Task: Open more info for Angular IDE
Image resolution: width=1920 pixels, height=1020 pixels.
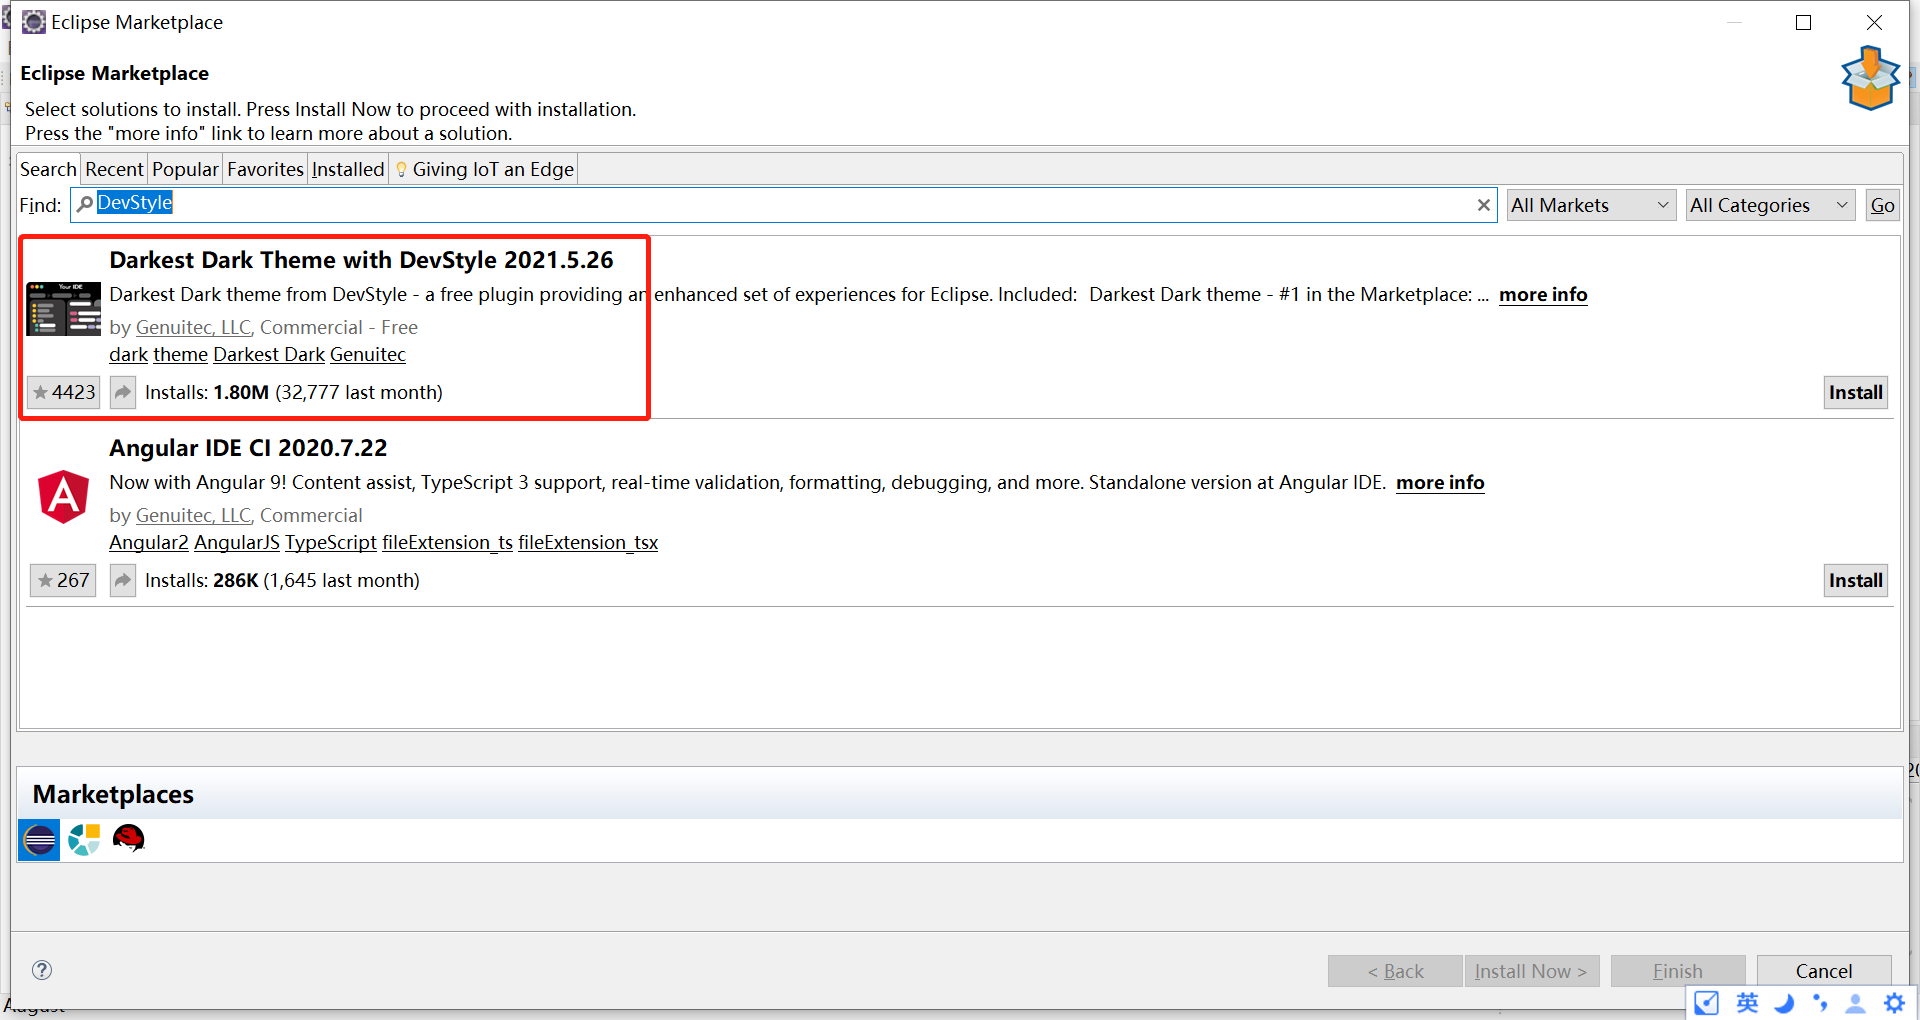Action: point(1440,482)
